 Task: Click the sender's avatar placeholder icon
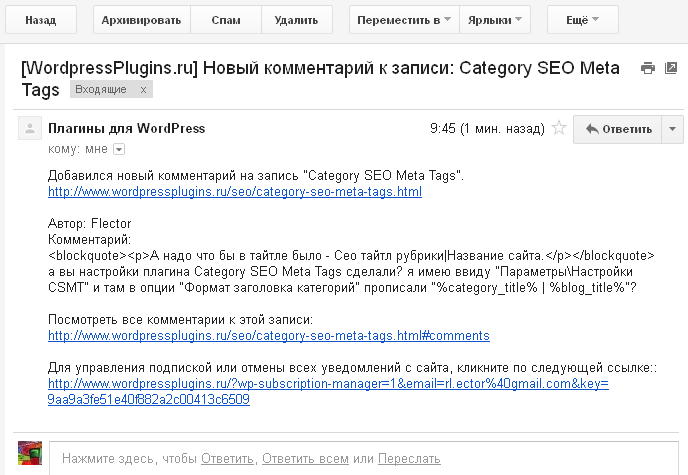click(x=30, y=128)
